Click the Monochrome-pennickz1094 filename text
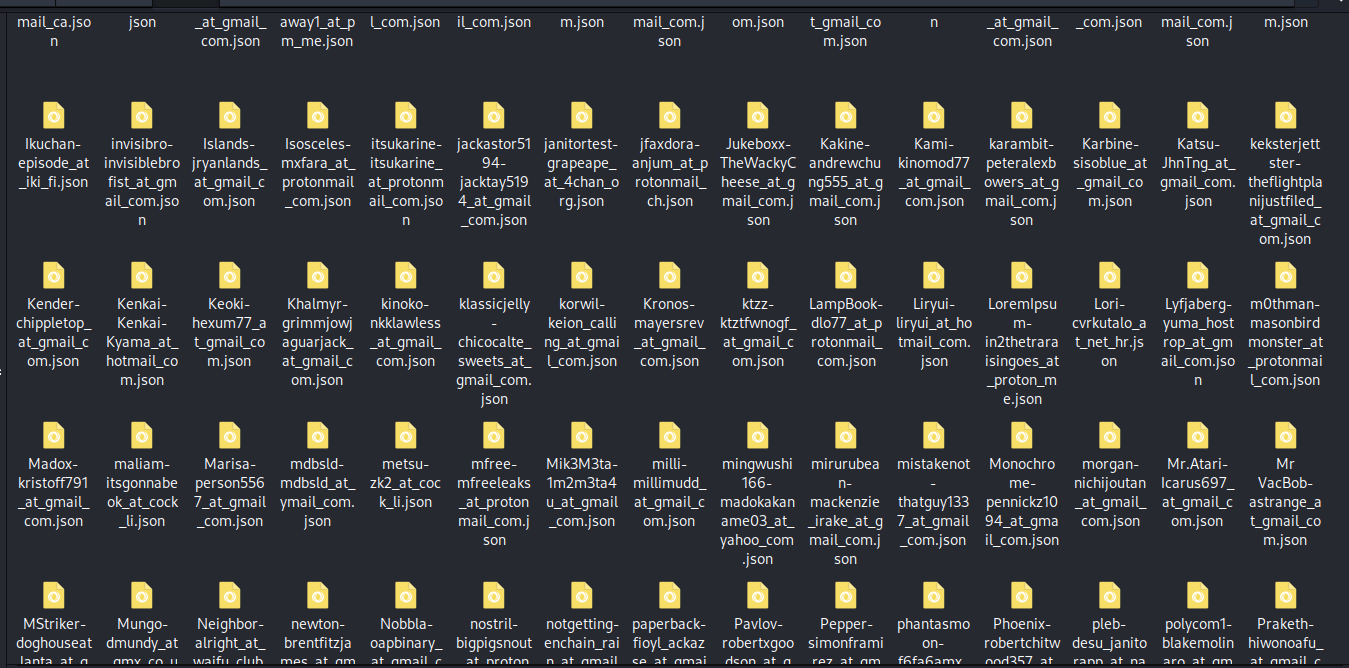 [x=1022, y=502]
